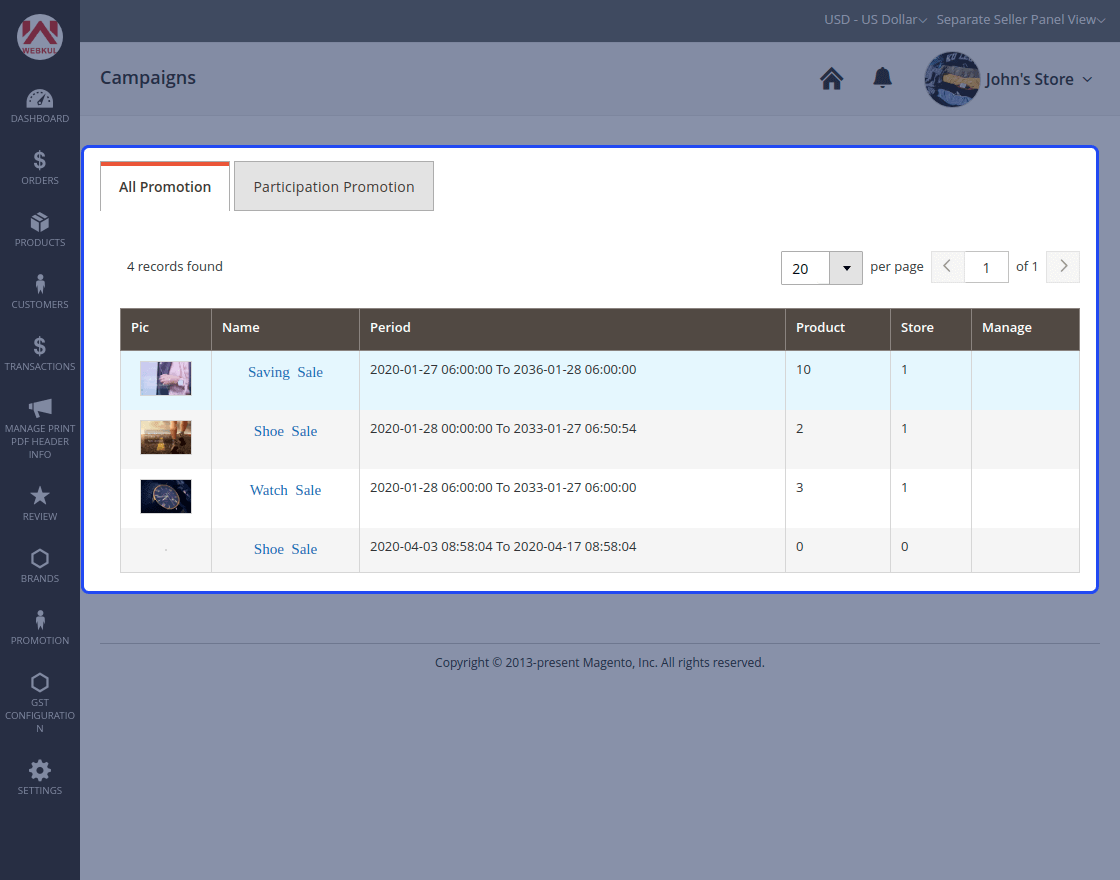Open Transactions dollar icon in sidebar
1120x880 pixels.
tap(40, 346)
